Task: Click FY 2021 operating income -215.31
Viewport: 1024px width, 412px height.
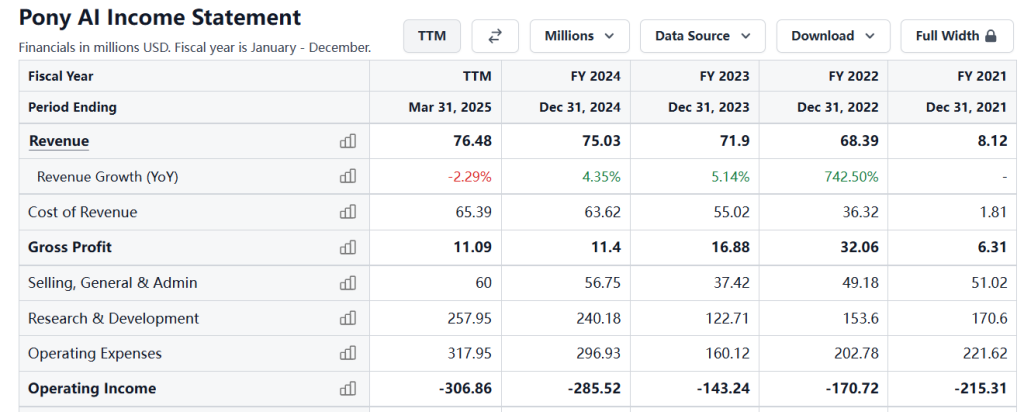Action: click(x=981, y=388)
